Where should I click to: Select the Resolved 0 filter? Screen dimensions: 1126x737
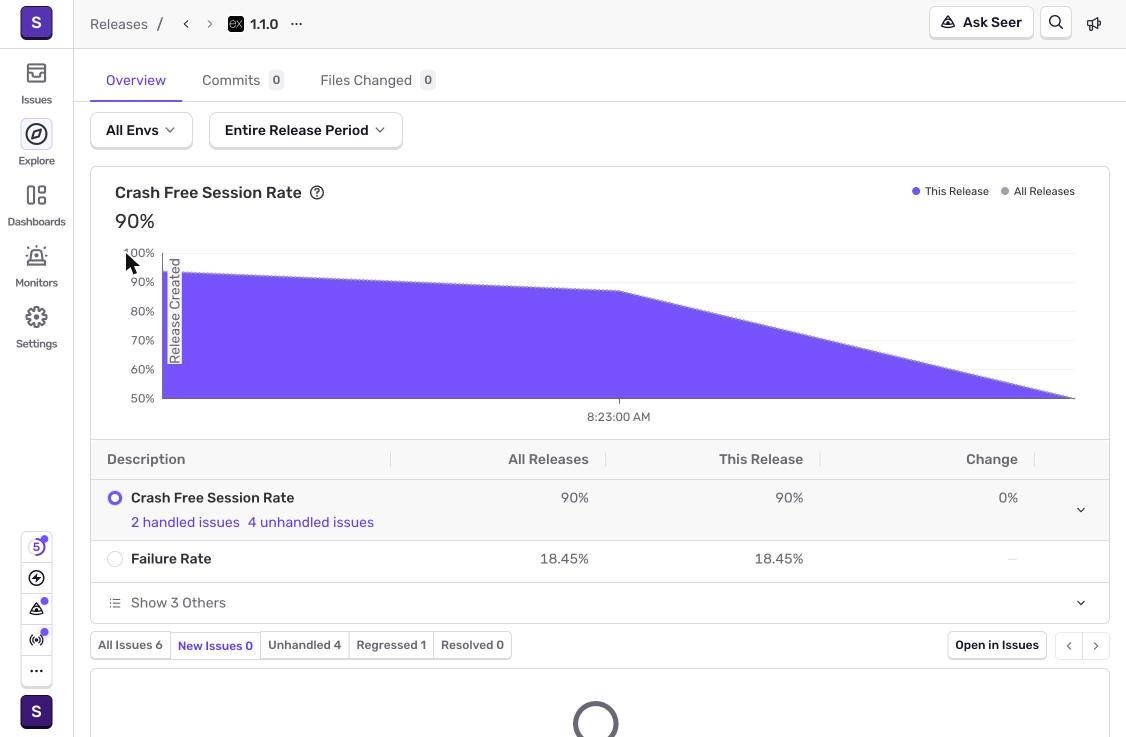[x=473, y=645]
